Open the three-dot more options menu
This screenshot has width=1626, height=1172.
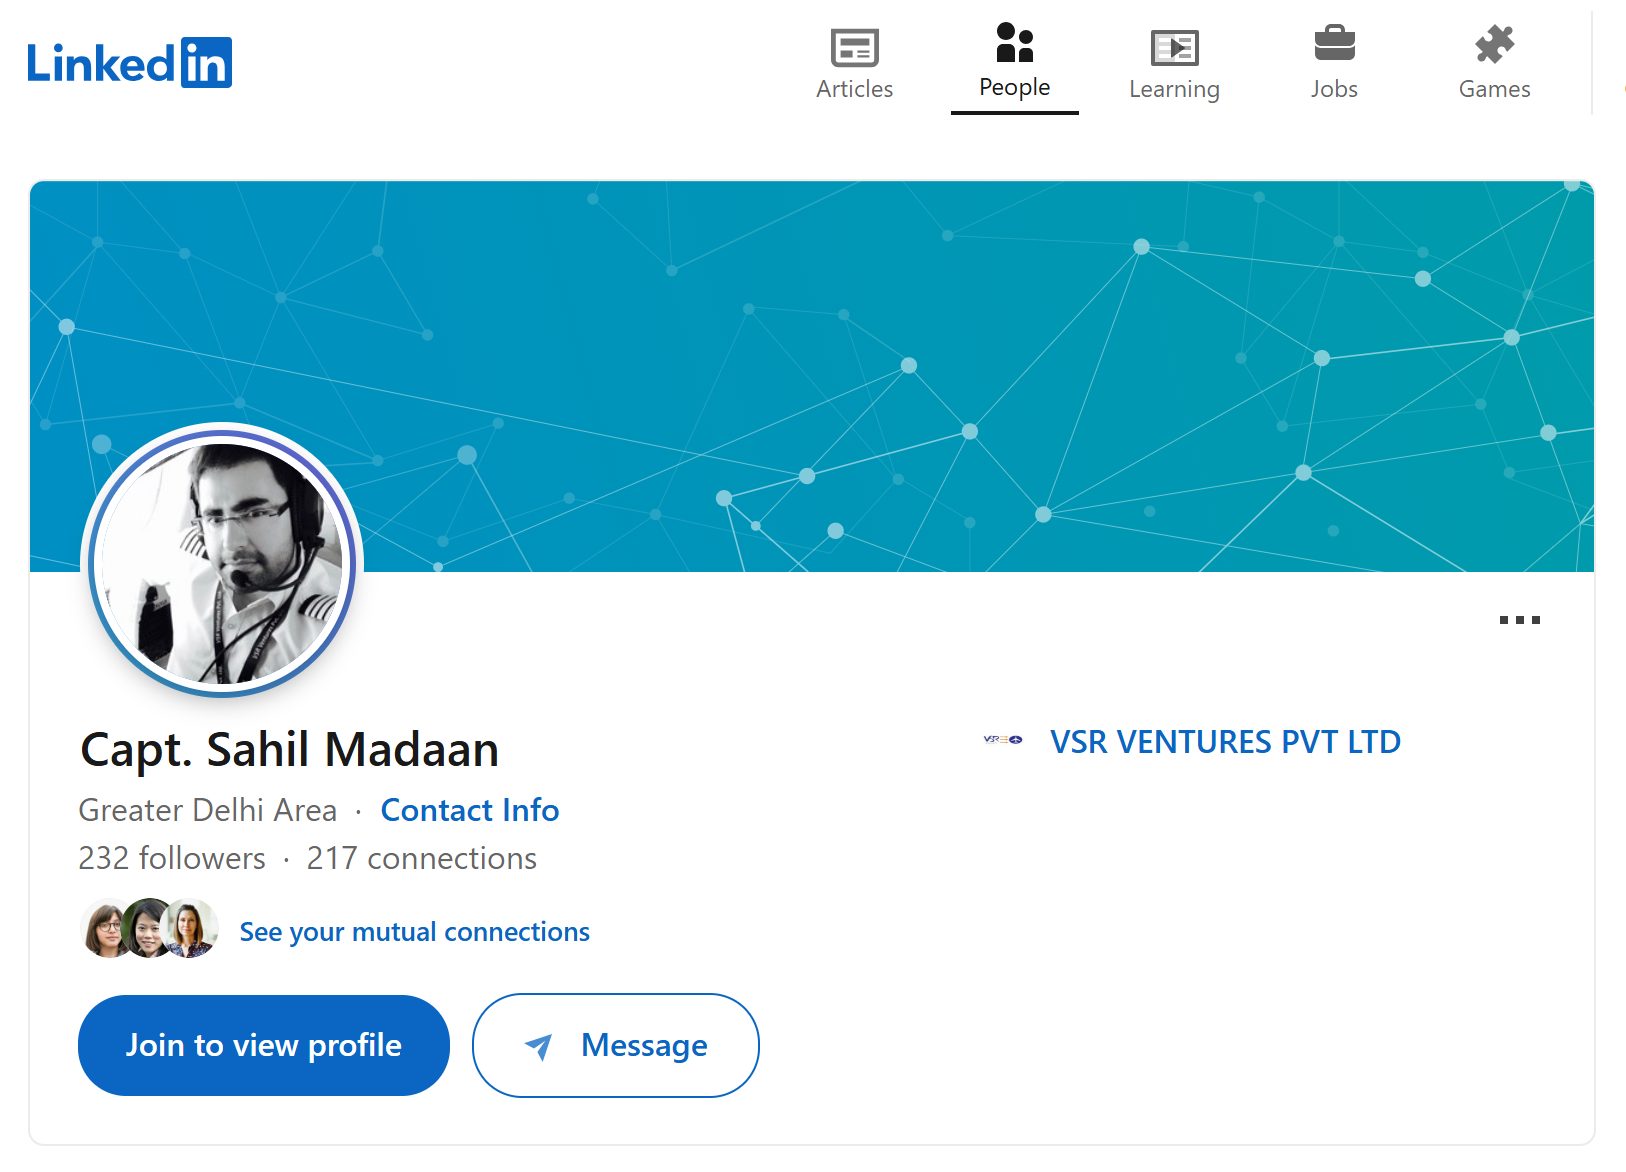pos(1519,620)
